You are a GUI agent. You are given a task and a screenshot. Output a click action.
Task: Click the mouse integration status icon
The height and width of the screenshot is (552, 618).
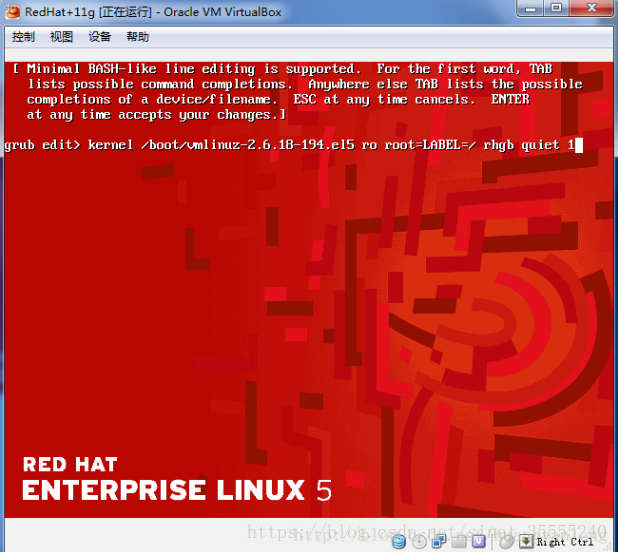(x=506, y=542)
